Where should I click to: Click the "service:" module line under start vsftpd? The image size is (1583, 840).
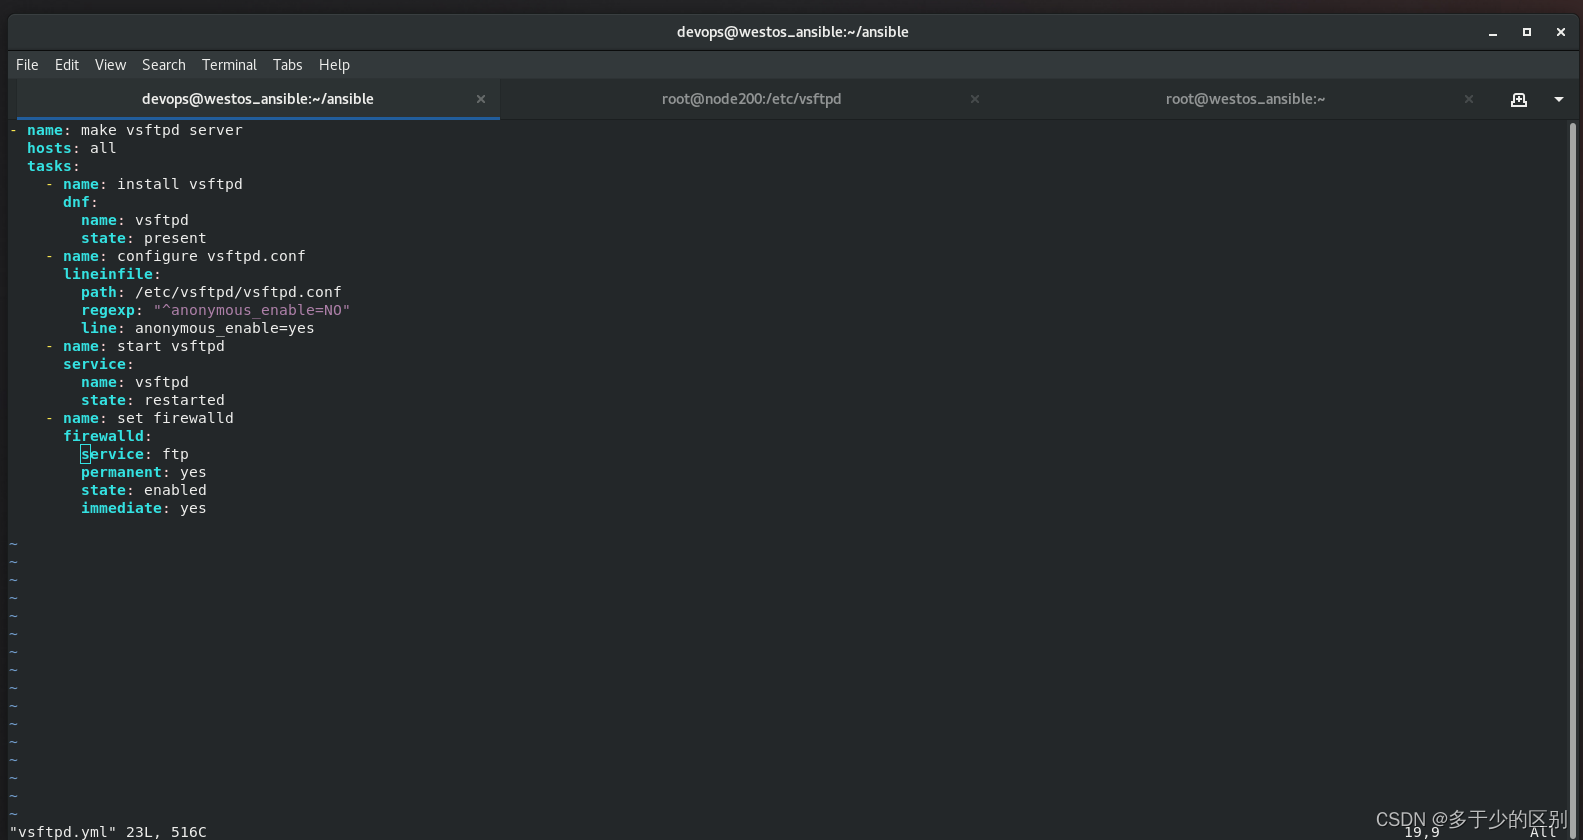[98, 364]
